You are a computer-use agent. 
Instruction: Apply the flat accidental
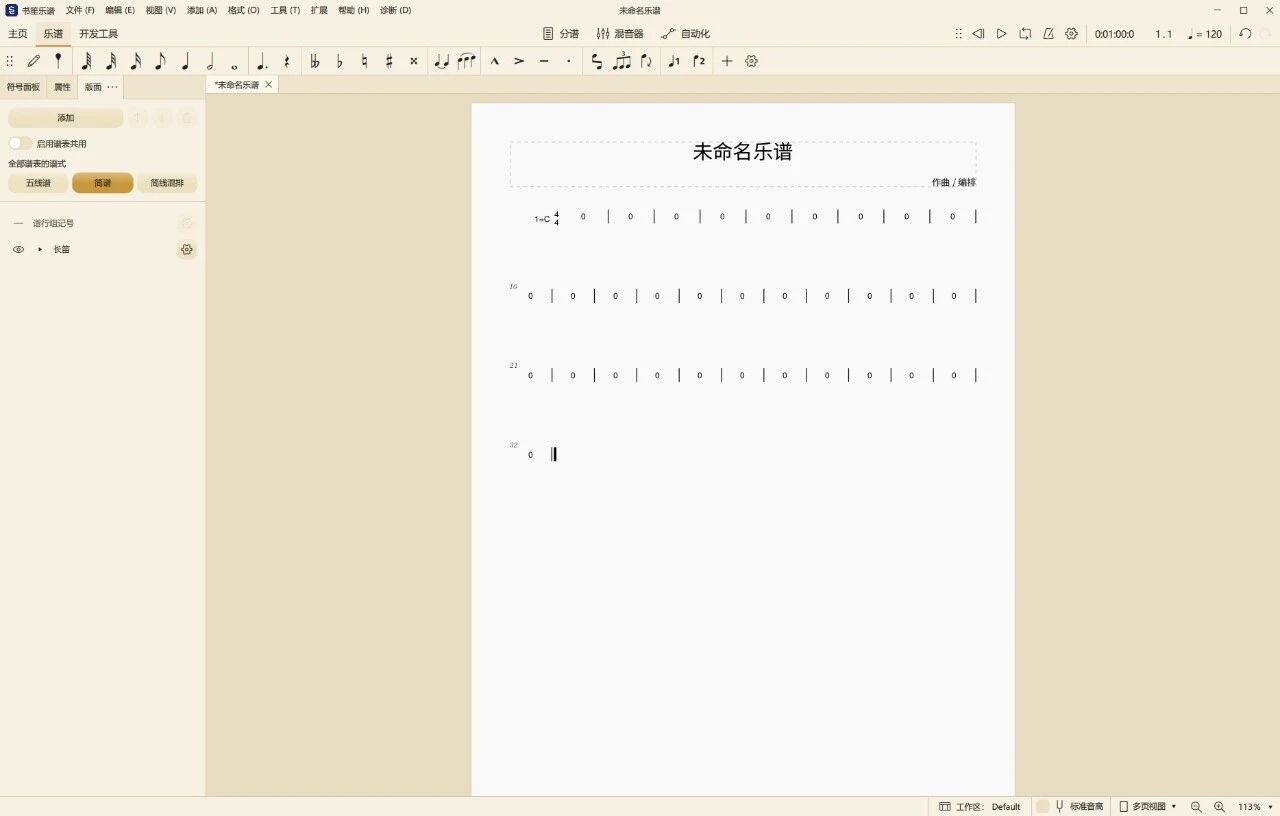340,61
